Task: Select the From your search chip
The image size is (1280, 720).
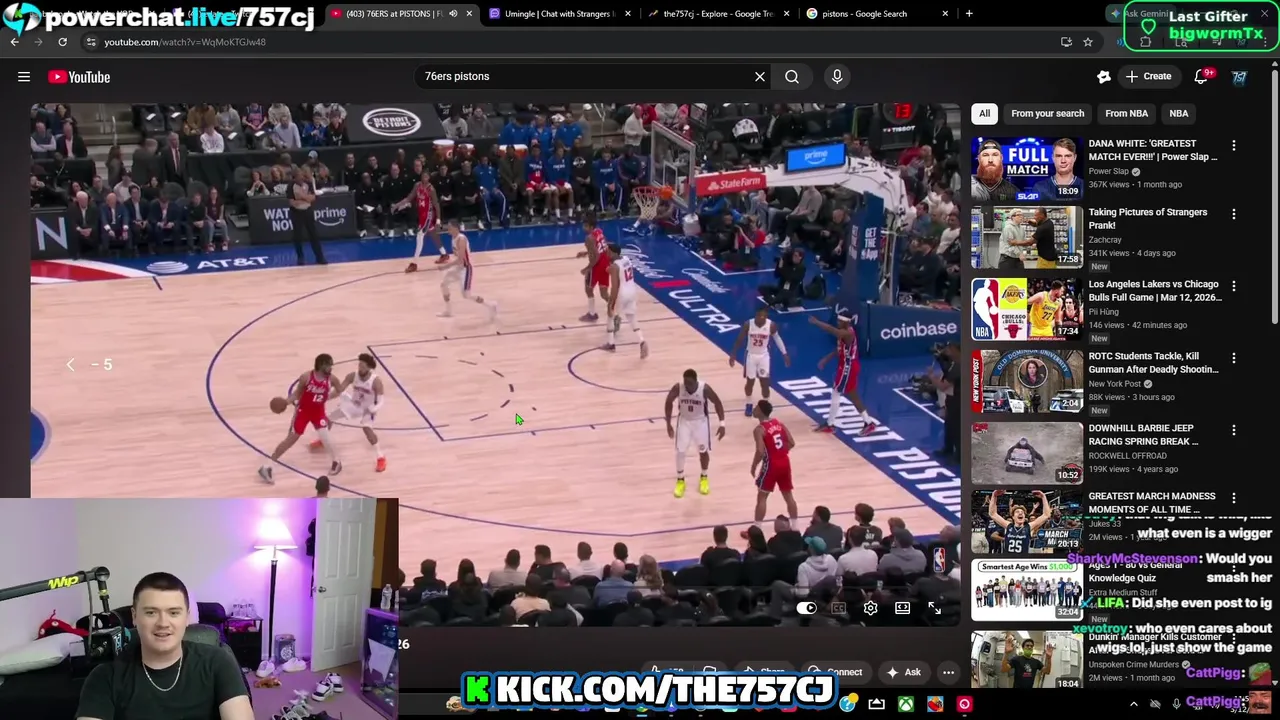Action: 1047,113
